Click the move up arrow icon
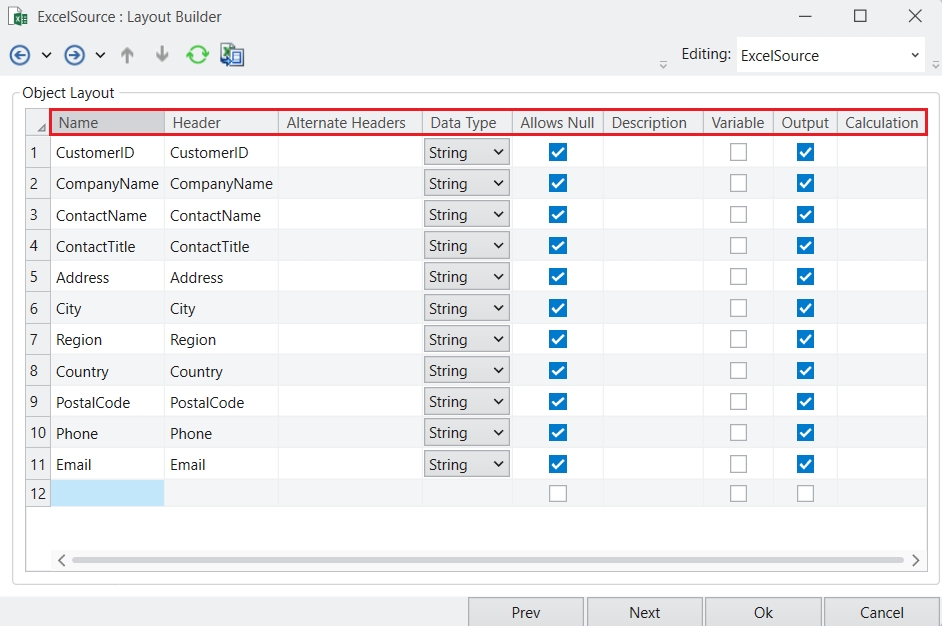942x626 pixels. click(x=127, y=55)
